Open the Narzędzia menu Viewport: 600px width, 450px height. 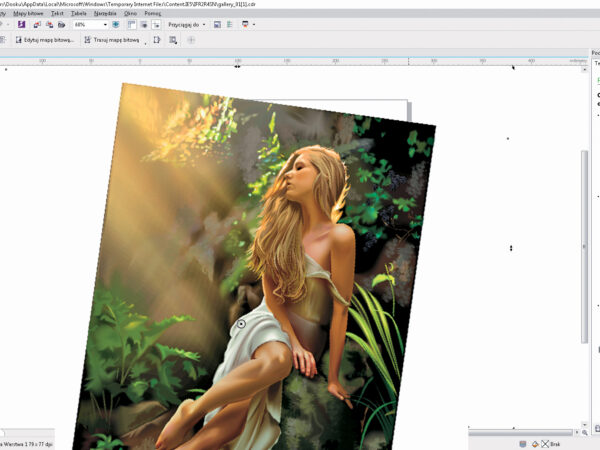click(x=104, y=14)
